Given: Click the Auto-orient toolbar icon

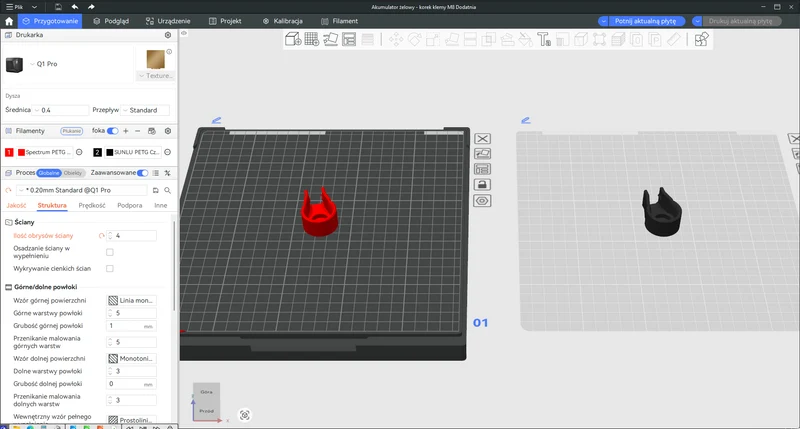Looking at the screenshot, I should pos(331,39).
